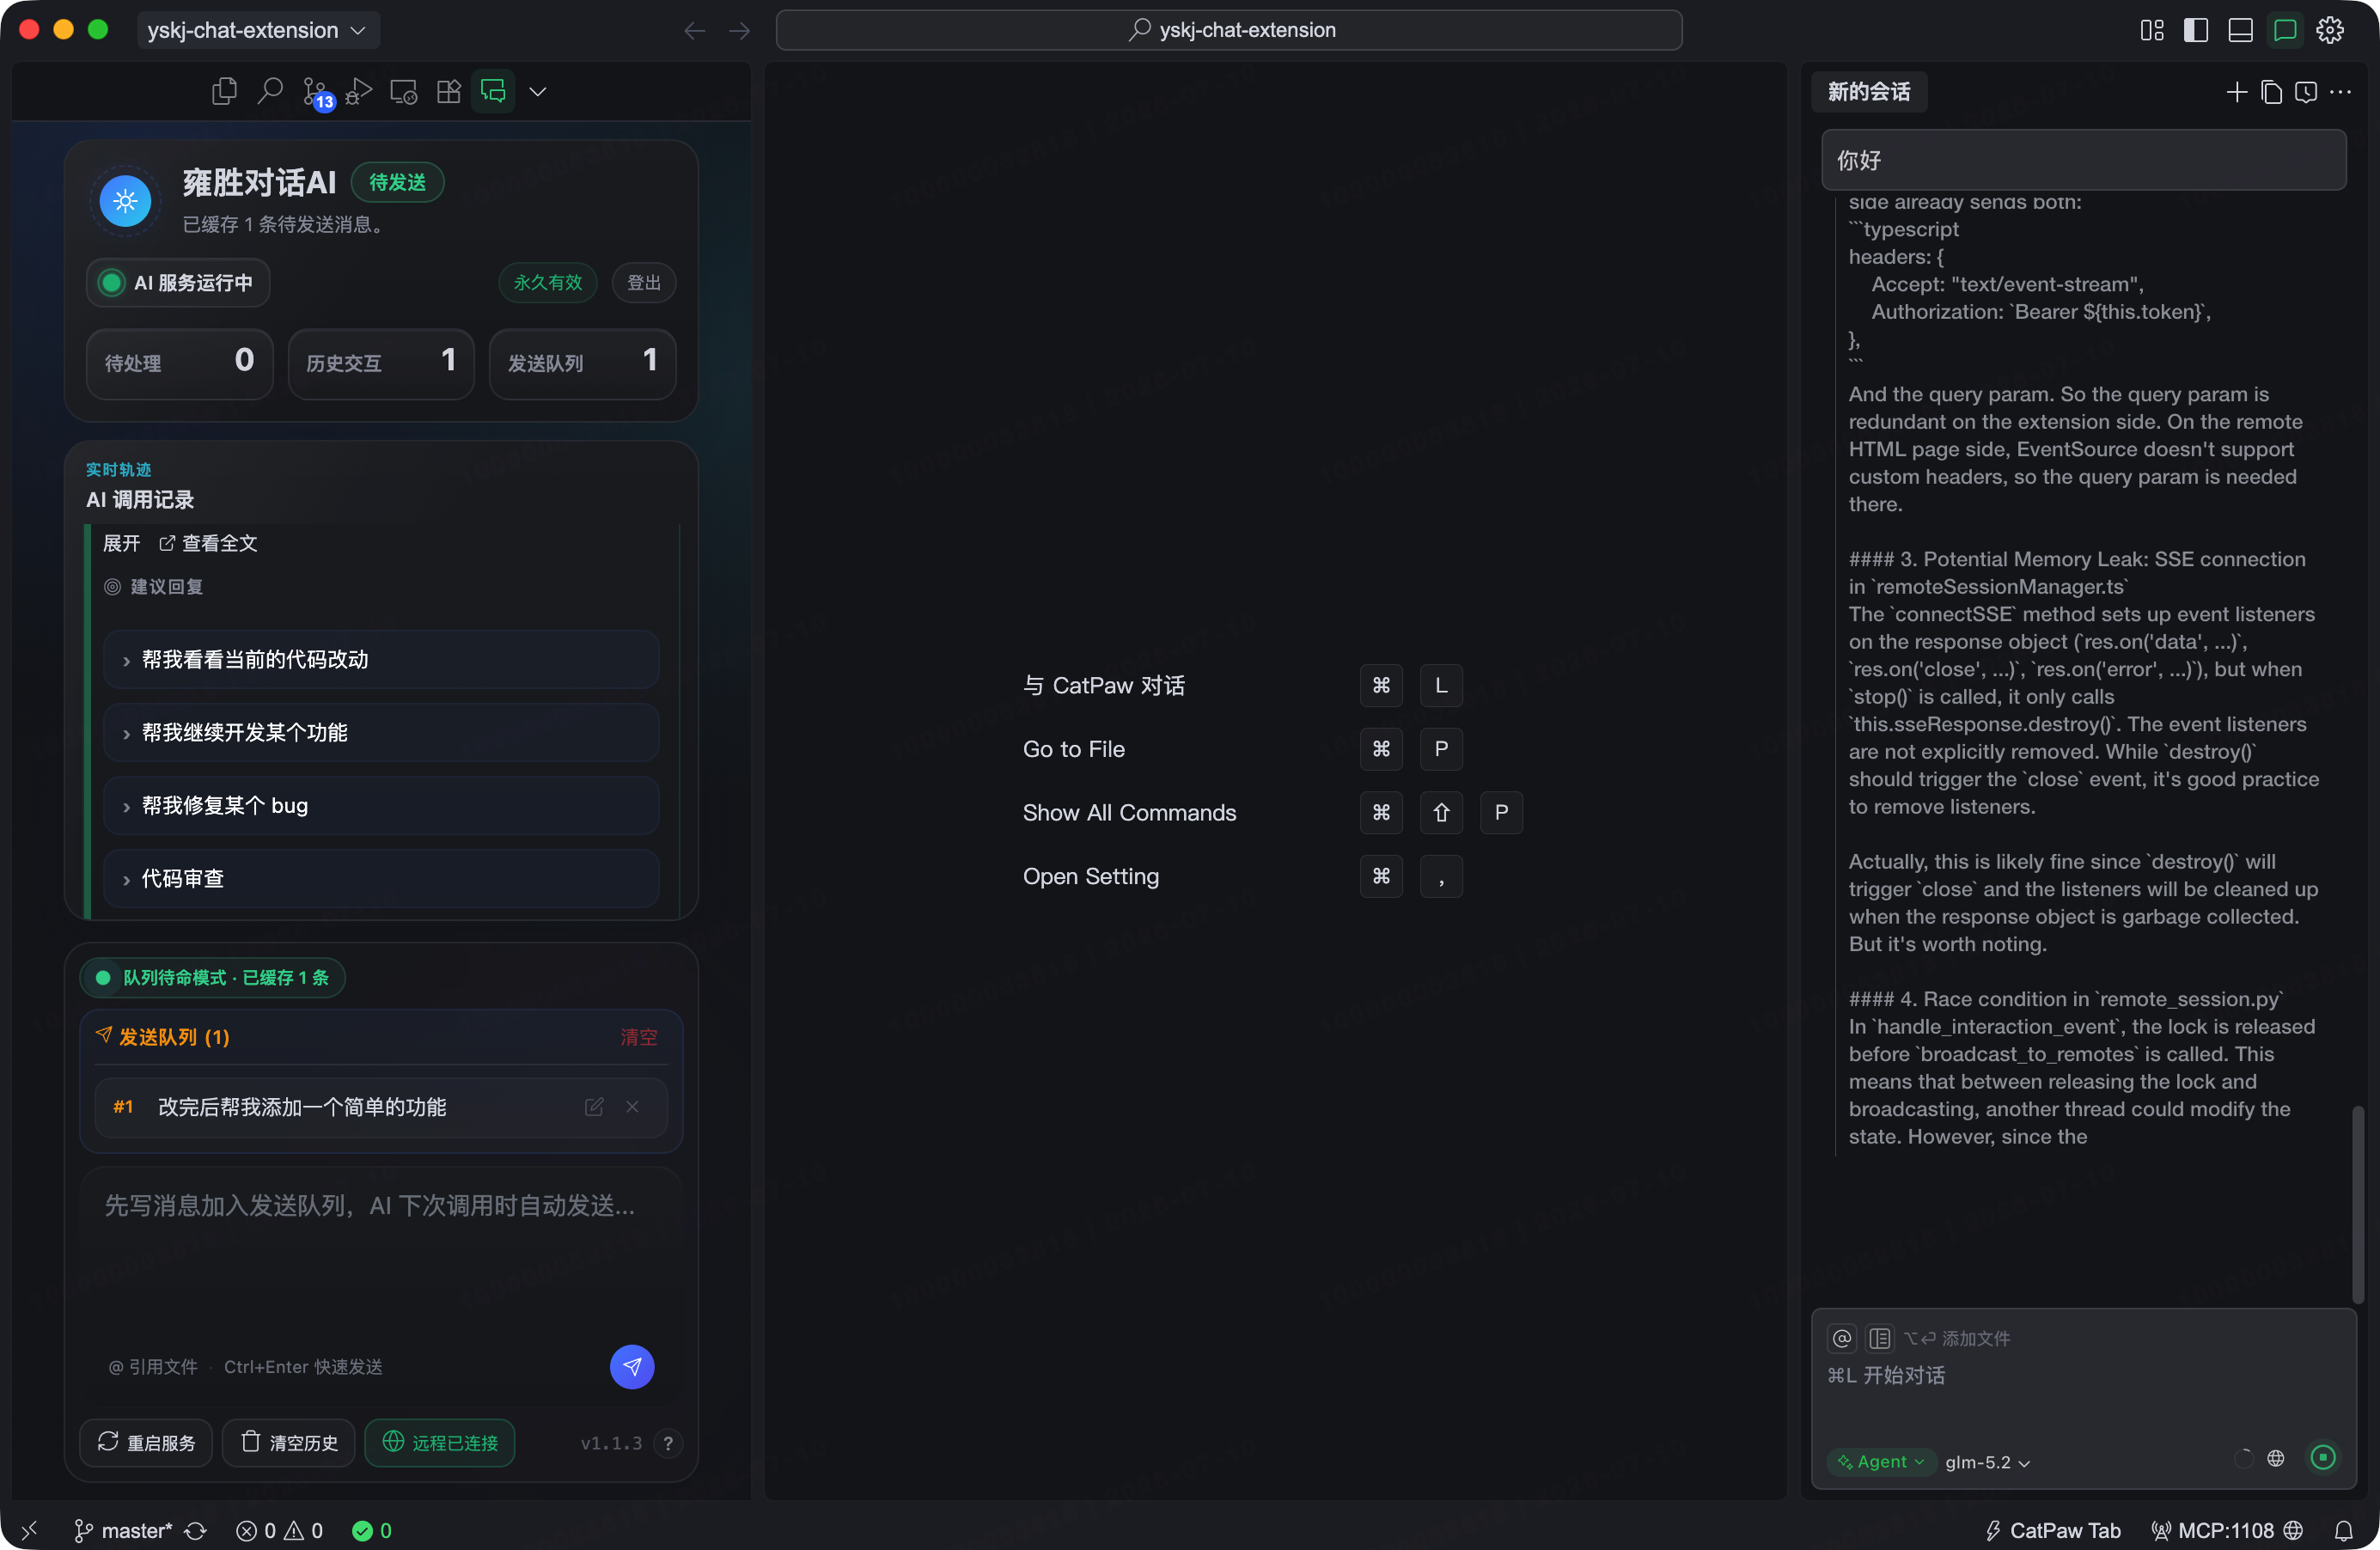
Task: Open the 发送队列 counter card
Action: tap(582, 363)
